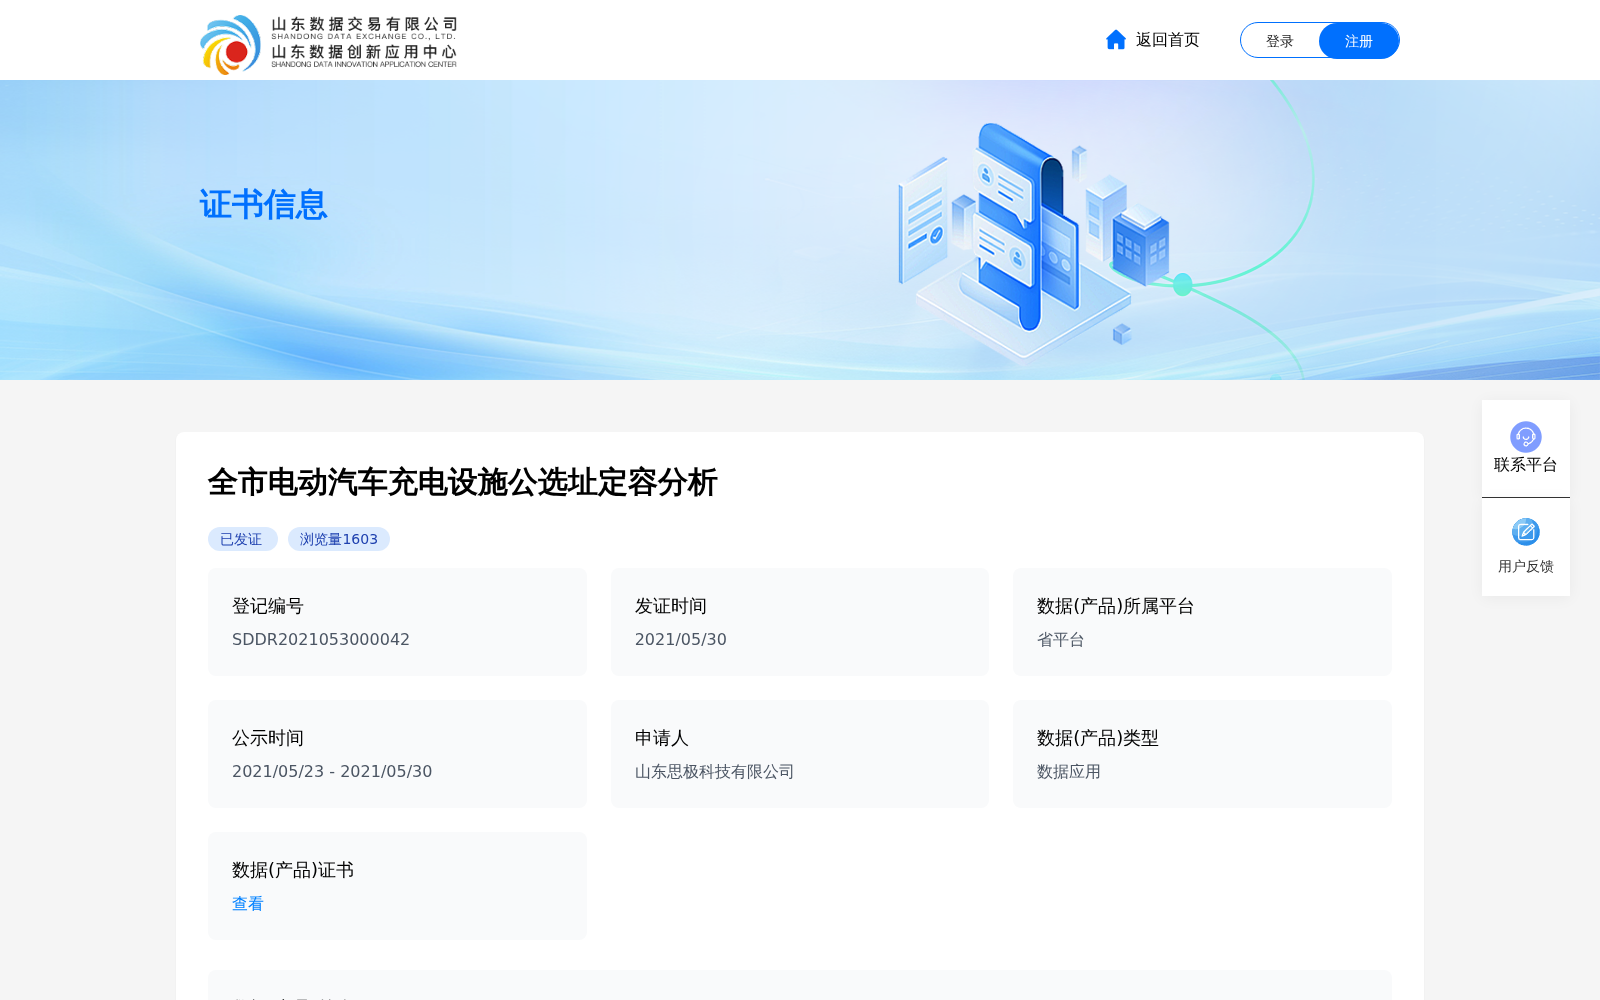Click the 已发证 status tag
The image size is (1600, 1000).
(x=242, y=539)
